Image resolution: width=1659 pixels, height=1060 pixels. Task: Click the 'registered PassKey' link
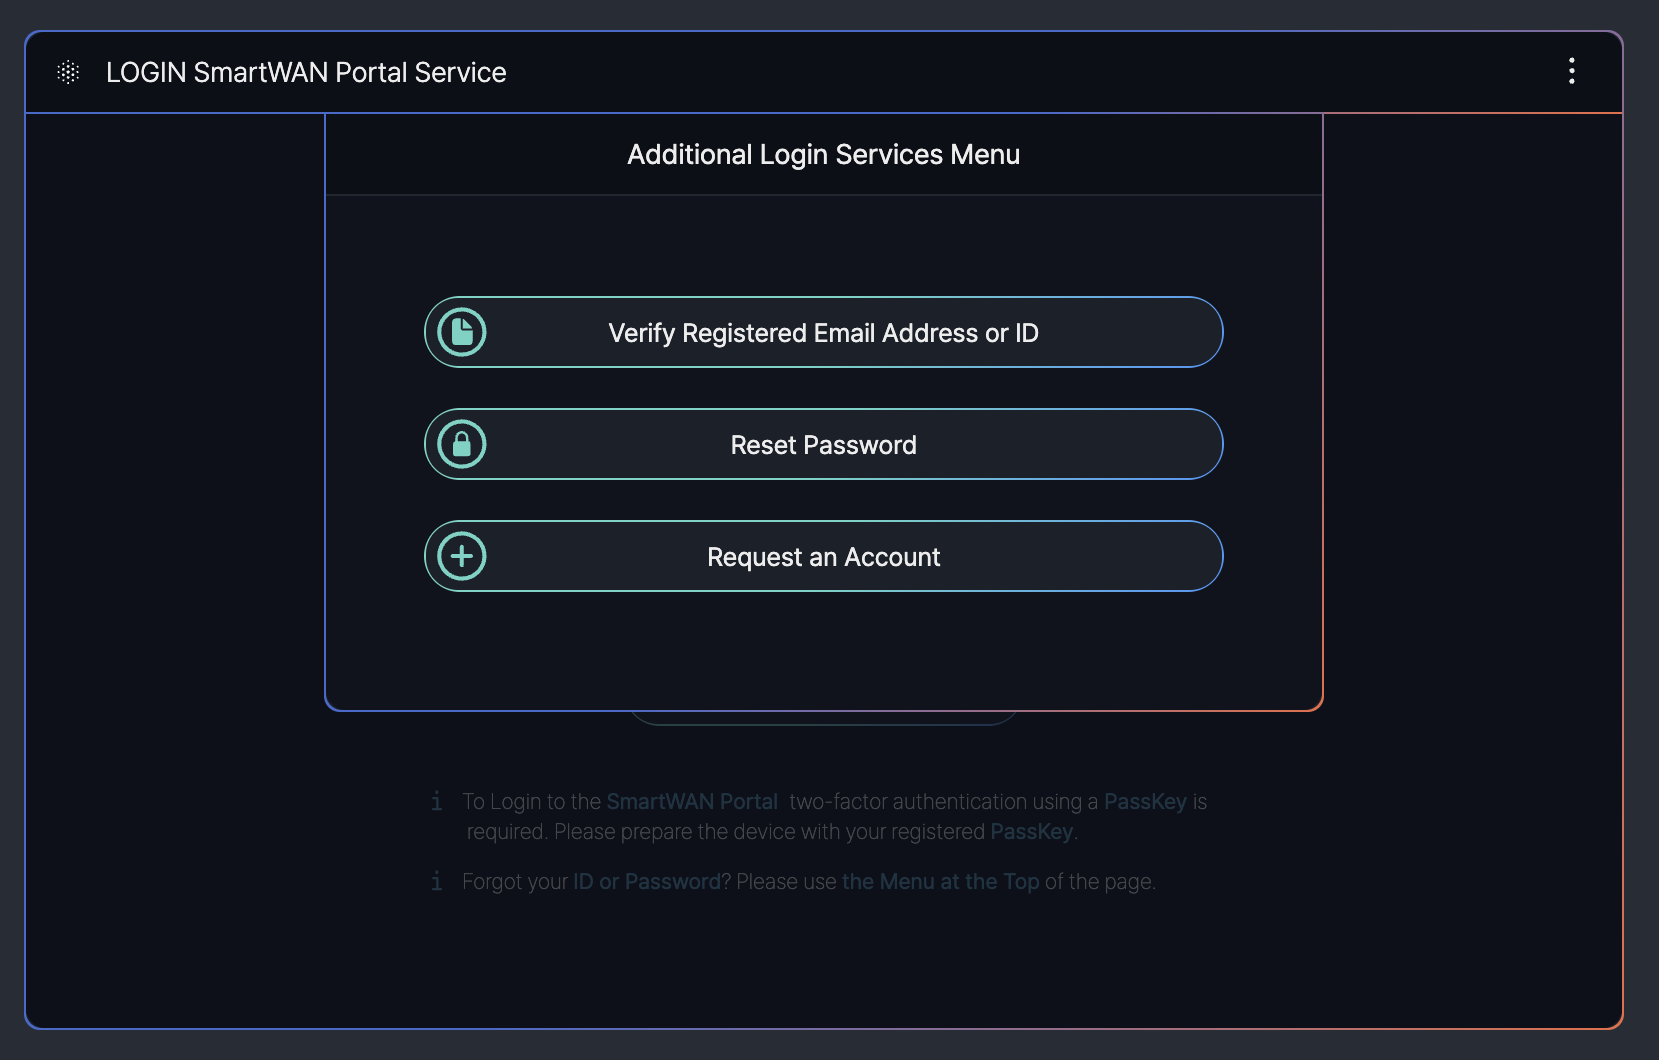pos(1031,832)
